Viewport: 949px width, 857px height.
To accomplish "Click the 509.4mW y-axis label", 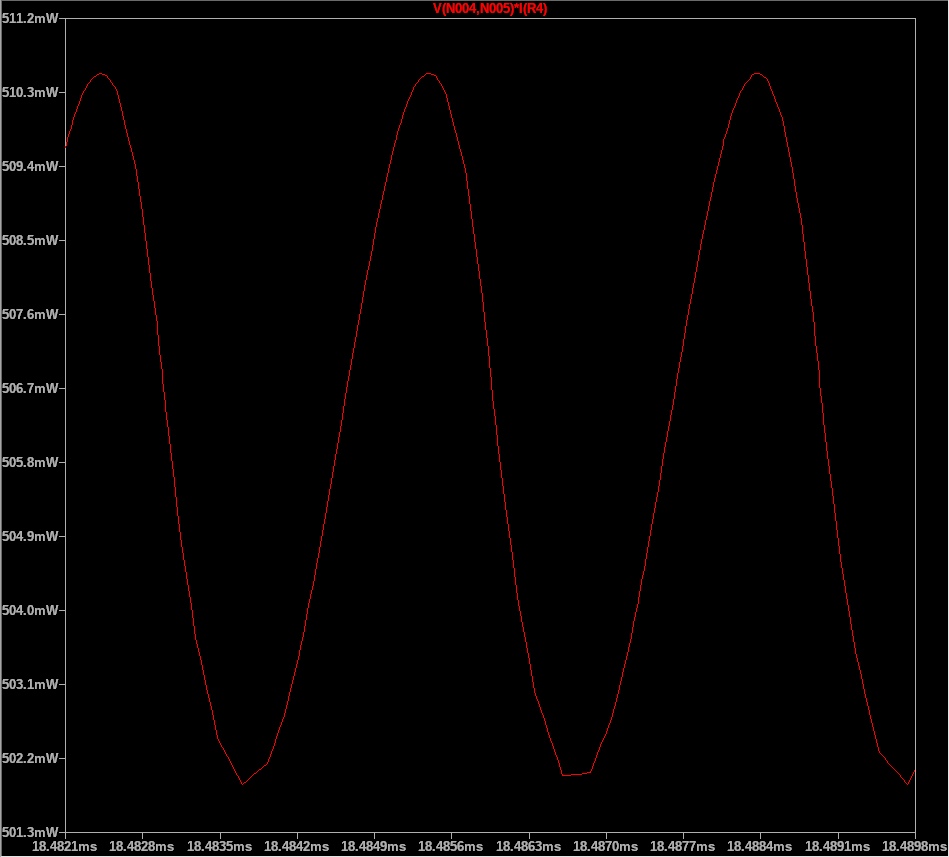I will pyautogui.click(x=30, y=166).
